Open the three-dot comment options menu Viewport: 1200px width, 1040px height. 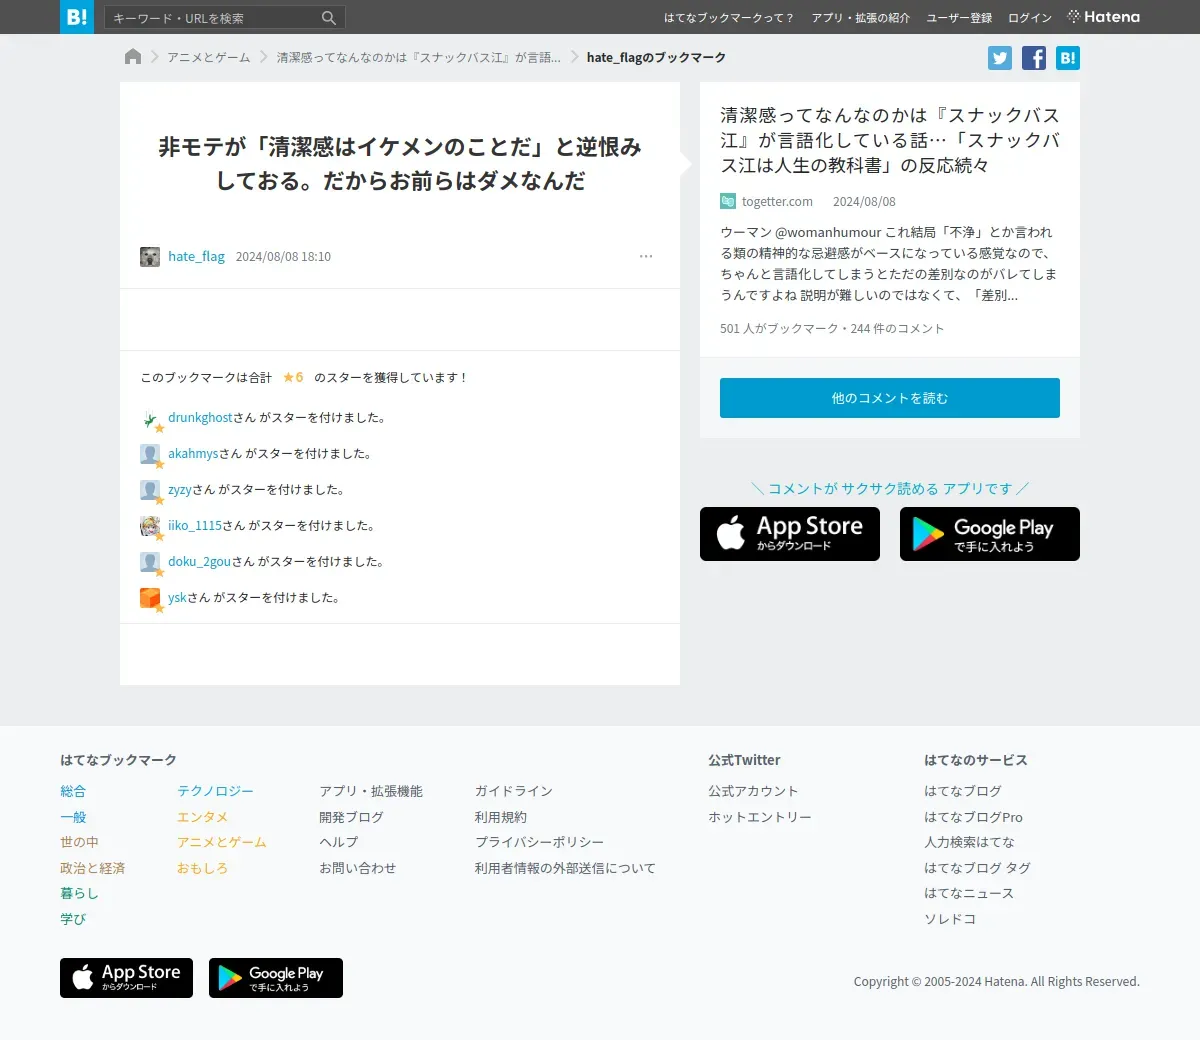(646, 256)
